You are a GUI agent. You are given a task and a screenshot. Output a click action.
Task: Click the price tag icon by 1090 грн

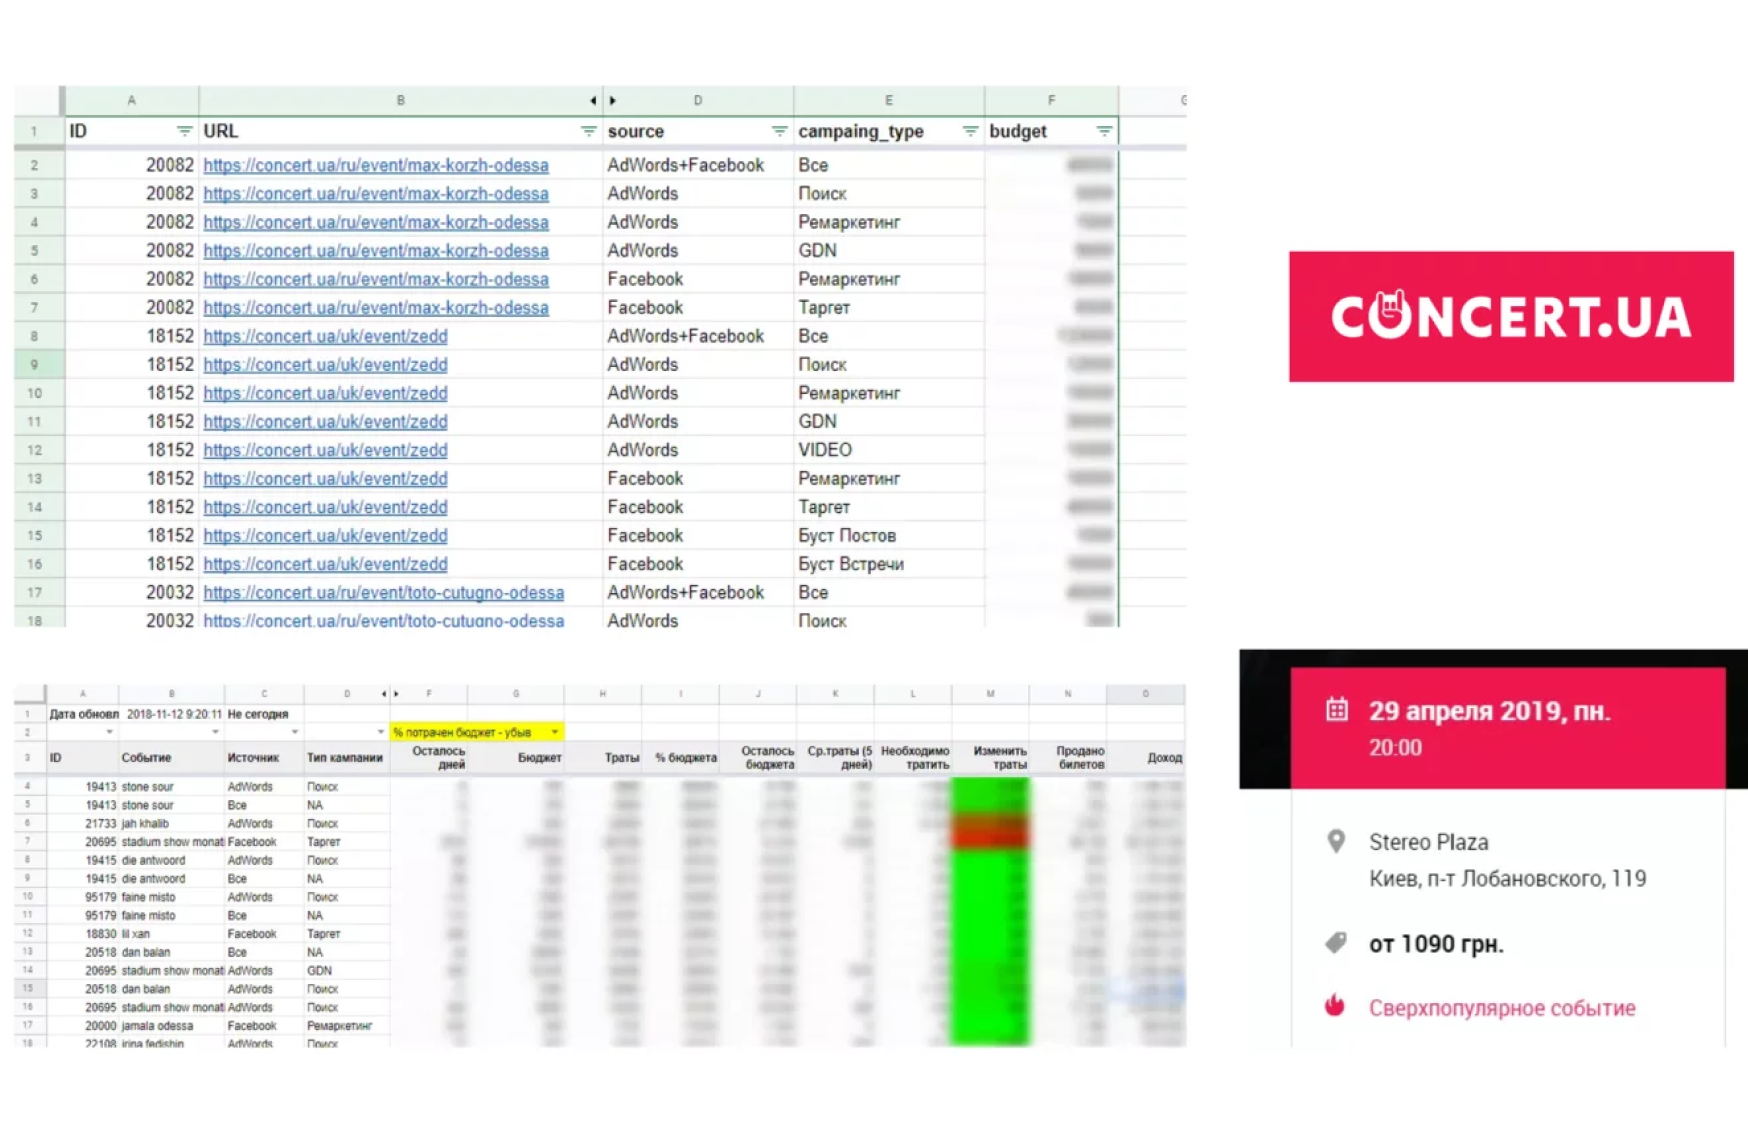coord(1336,942)
